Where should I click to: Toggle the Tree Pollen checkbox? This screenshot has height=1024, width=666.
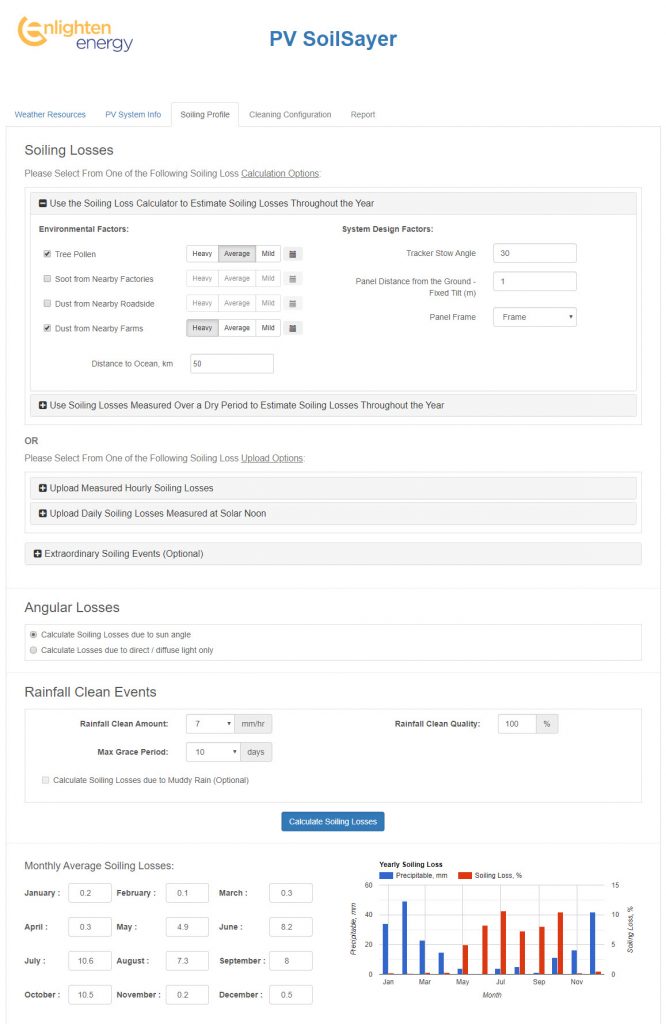(x=47, y=254)
